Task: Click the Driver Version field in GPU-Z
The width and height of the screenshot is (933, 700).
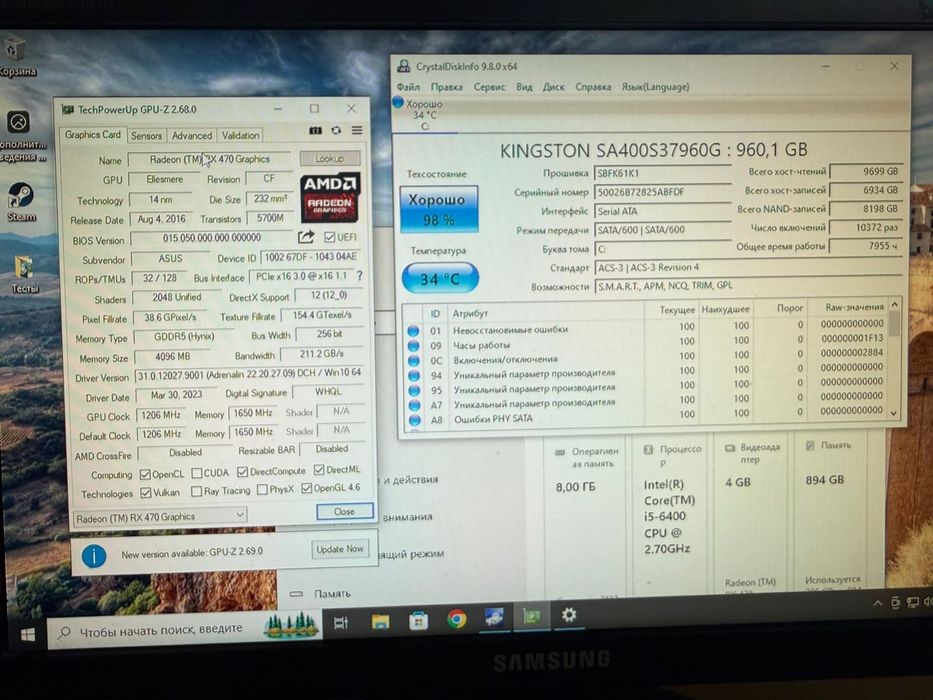Action: [249, 374]
